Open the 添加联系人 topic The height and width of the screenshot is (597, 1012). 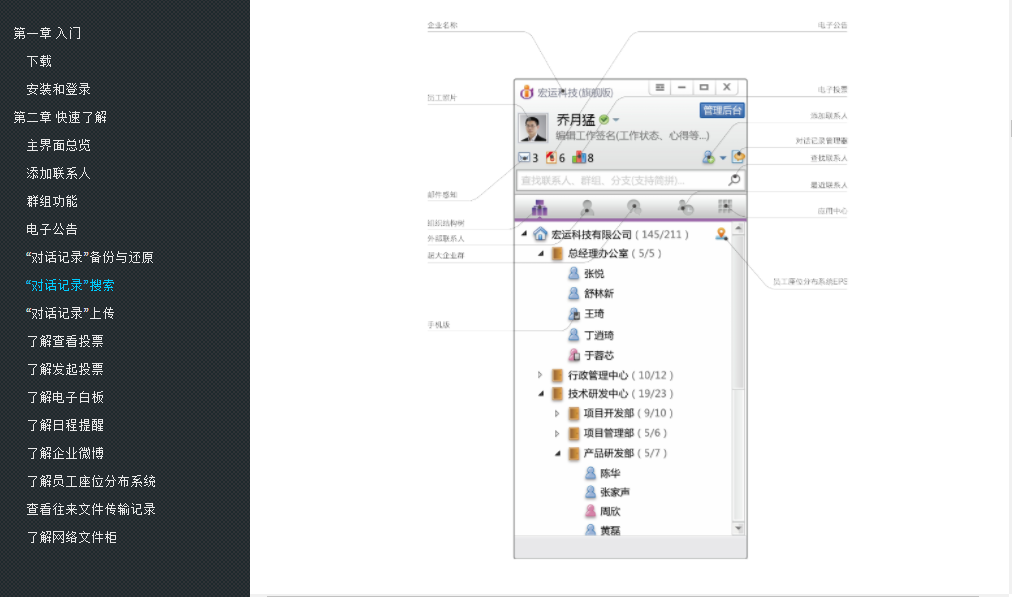click(x=58, y=173)
